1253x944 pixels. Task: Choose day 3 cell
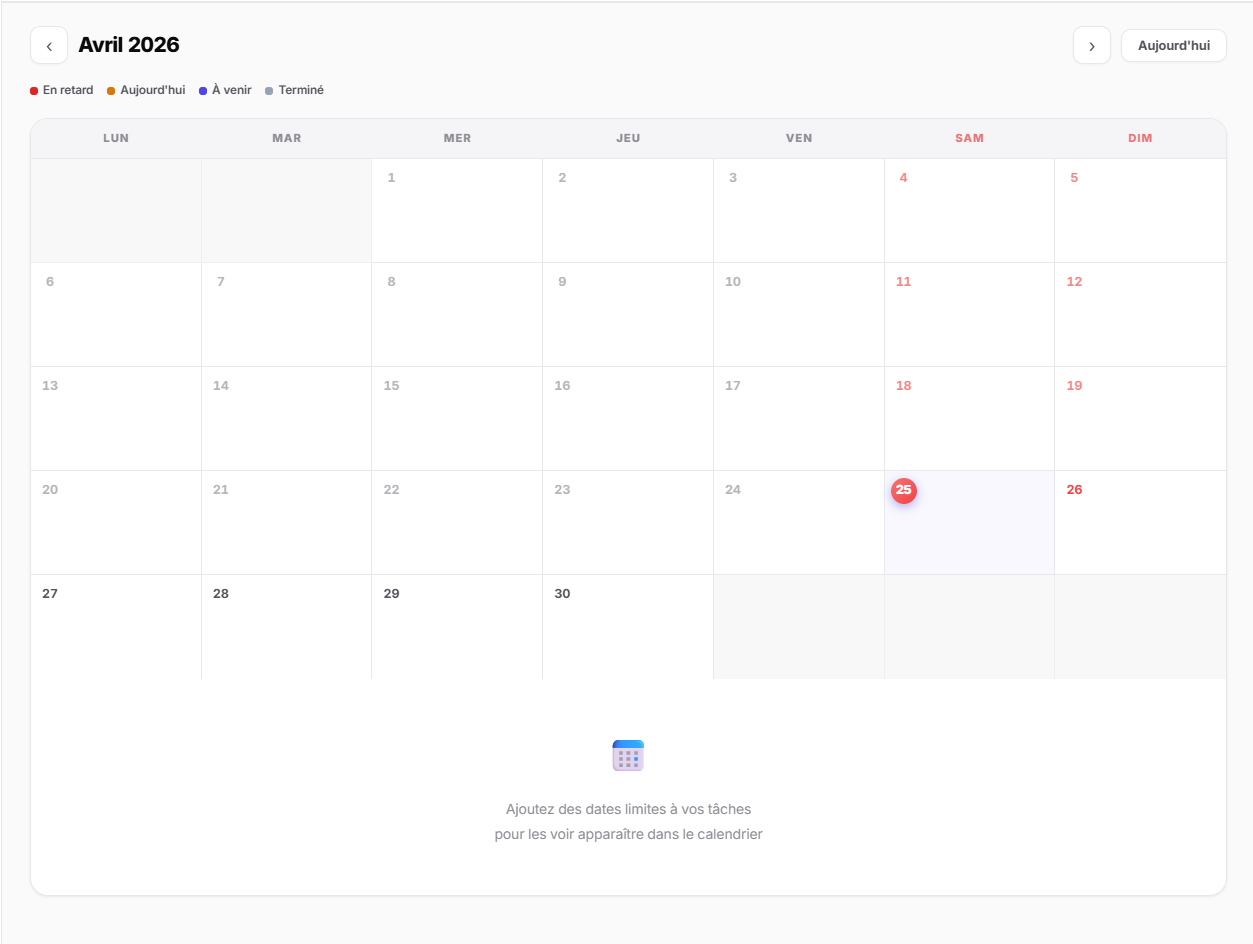pos(799,211)
